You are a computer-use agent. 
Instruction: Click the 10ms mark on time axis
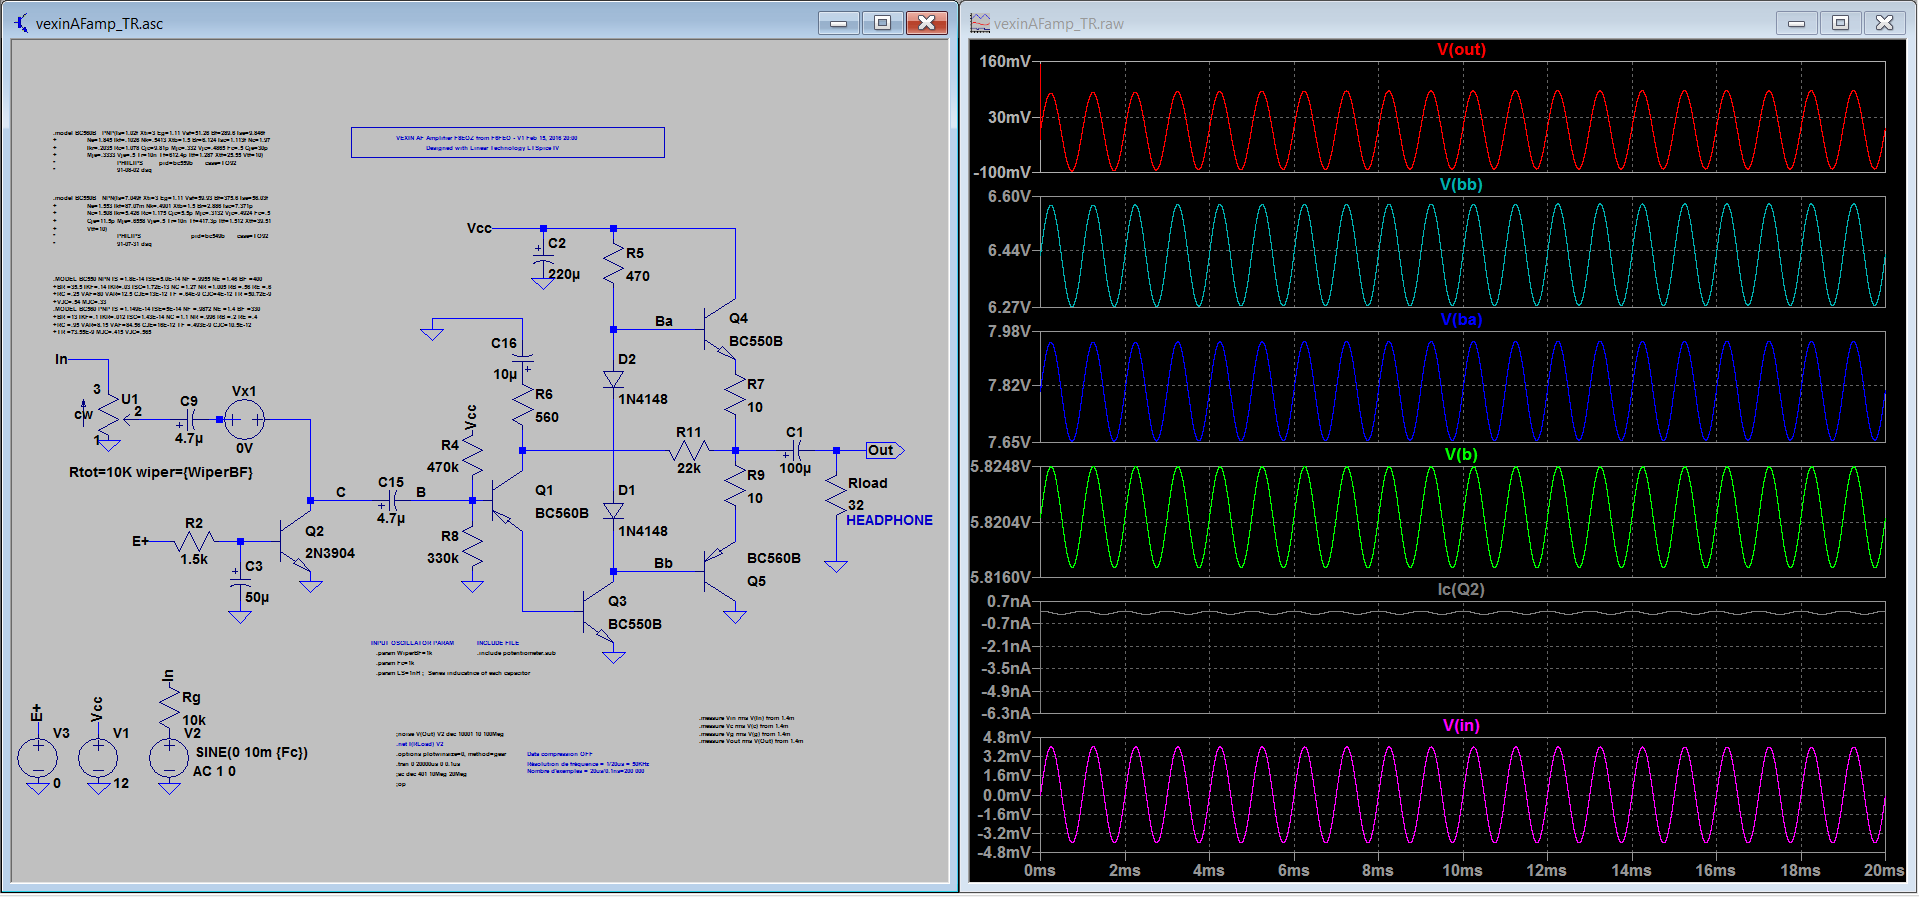click(1461, 871)
